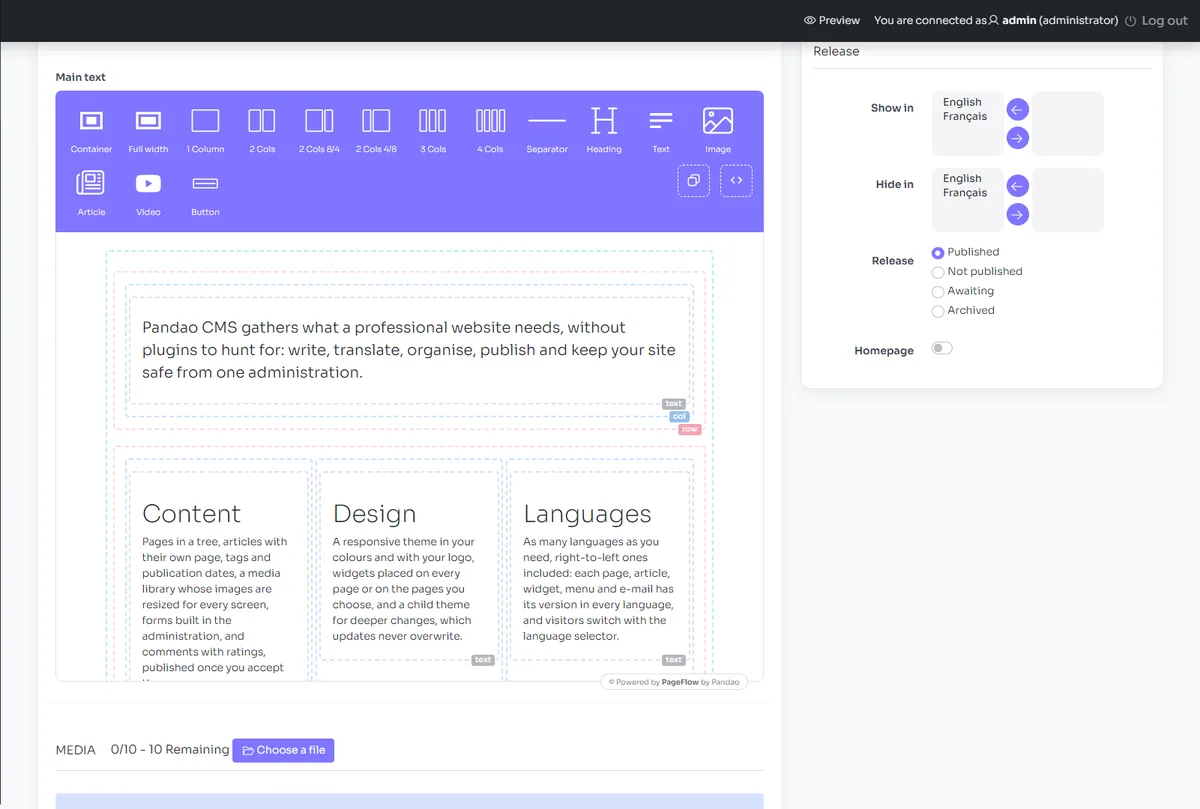Click the text tag under Design column
The image size is (1200, 809).
point(483,660)
